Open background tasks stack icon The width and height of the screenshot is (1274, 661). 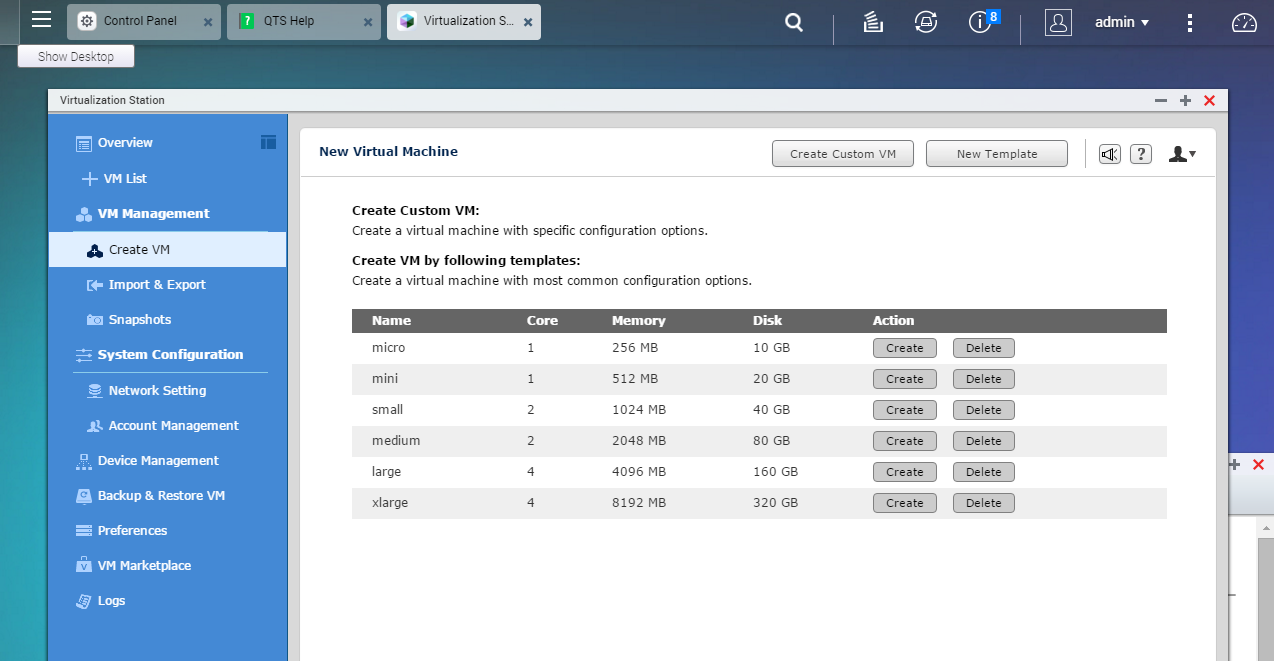pyautogui.click(x=873, y=22)
